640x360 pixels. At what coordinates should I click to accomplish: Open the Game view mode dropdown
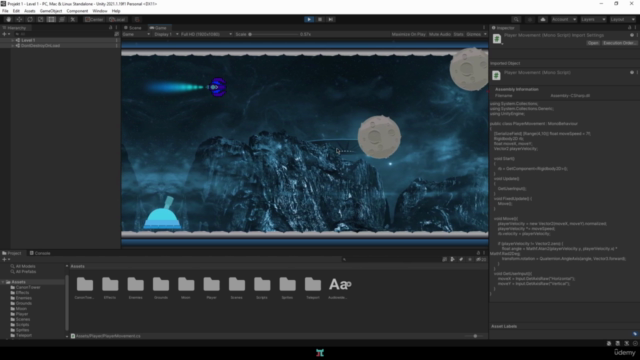tap(136, 34)
